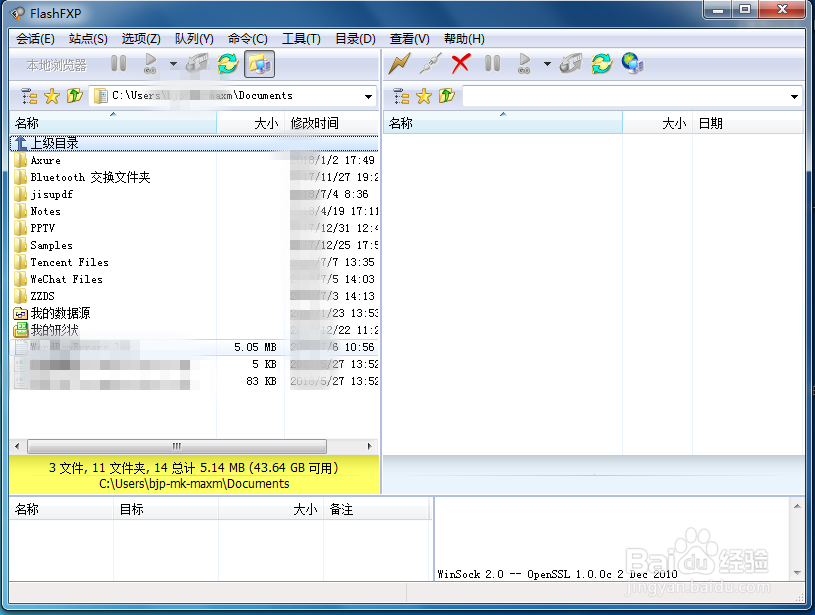Screen dimensions: 815x615
Task: Pause the local transfer with pause icon
Action: tap(119, 63)
